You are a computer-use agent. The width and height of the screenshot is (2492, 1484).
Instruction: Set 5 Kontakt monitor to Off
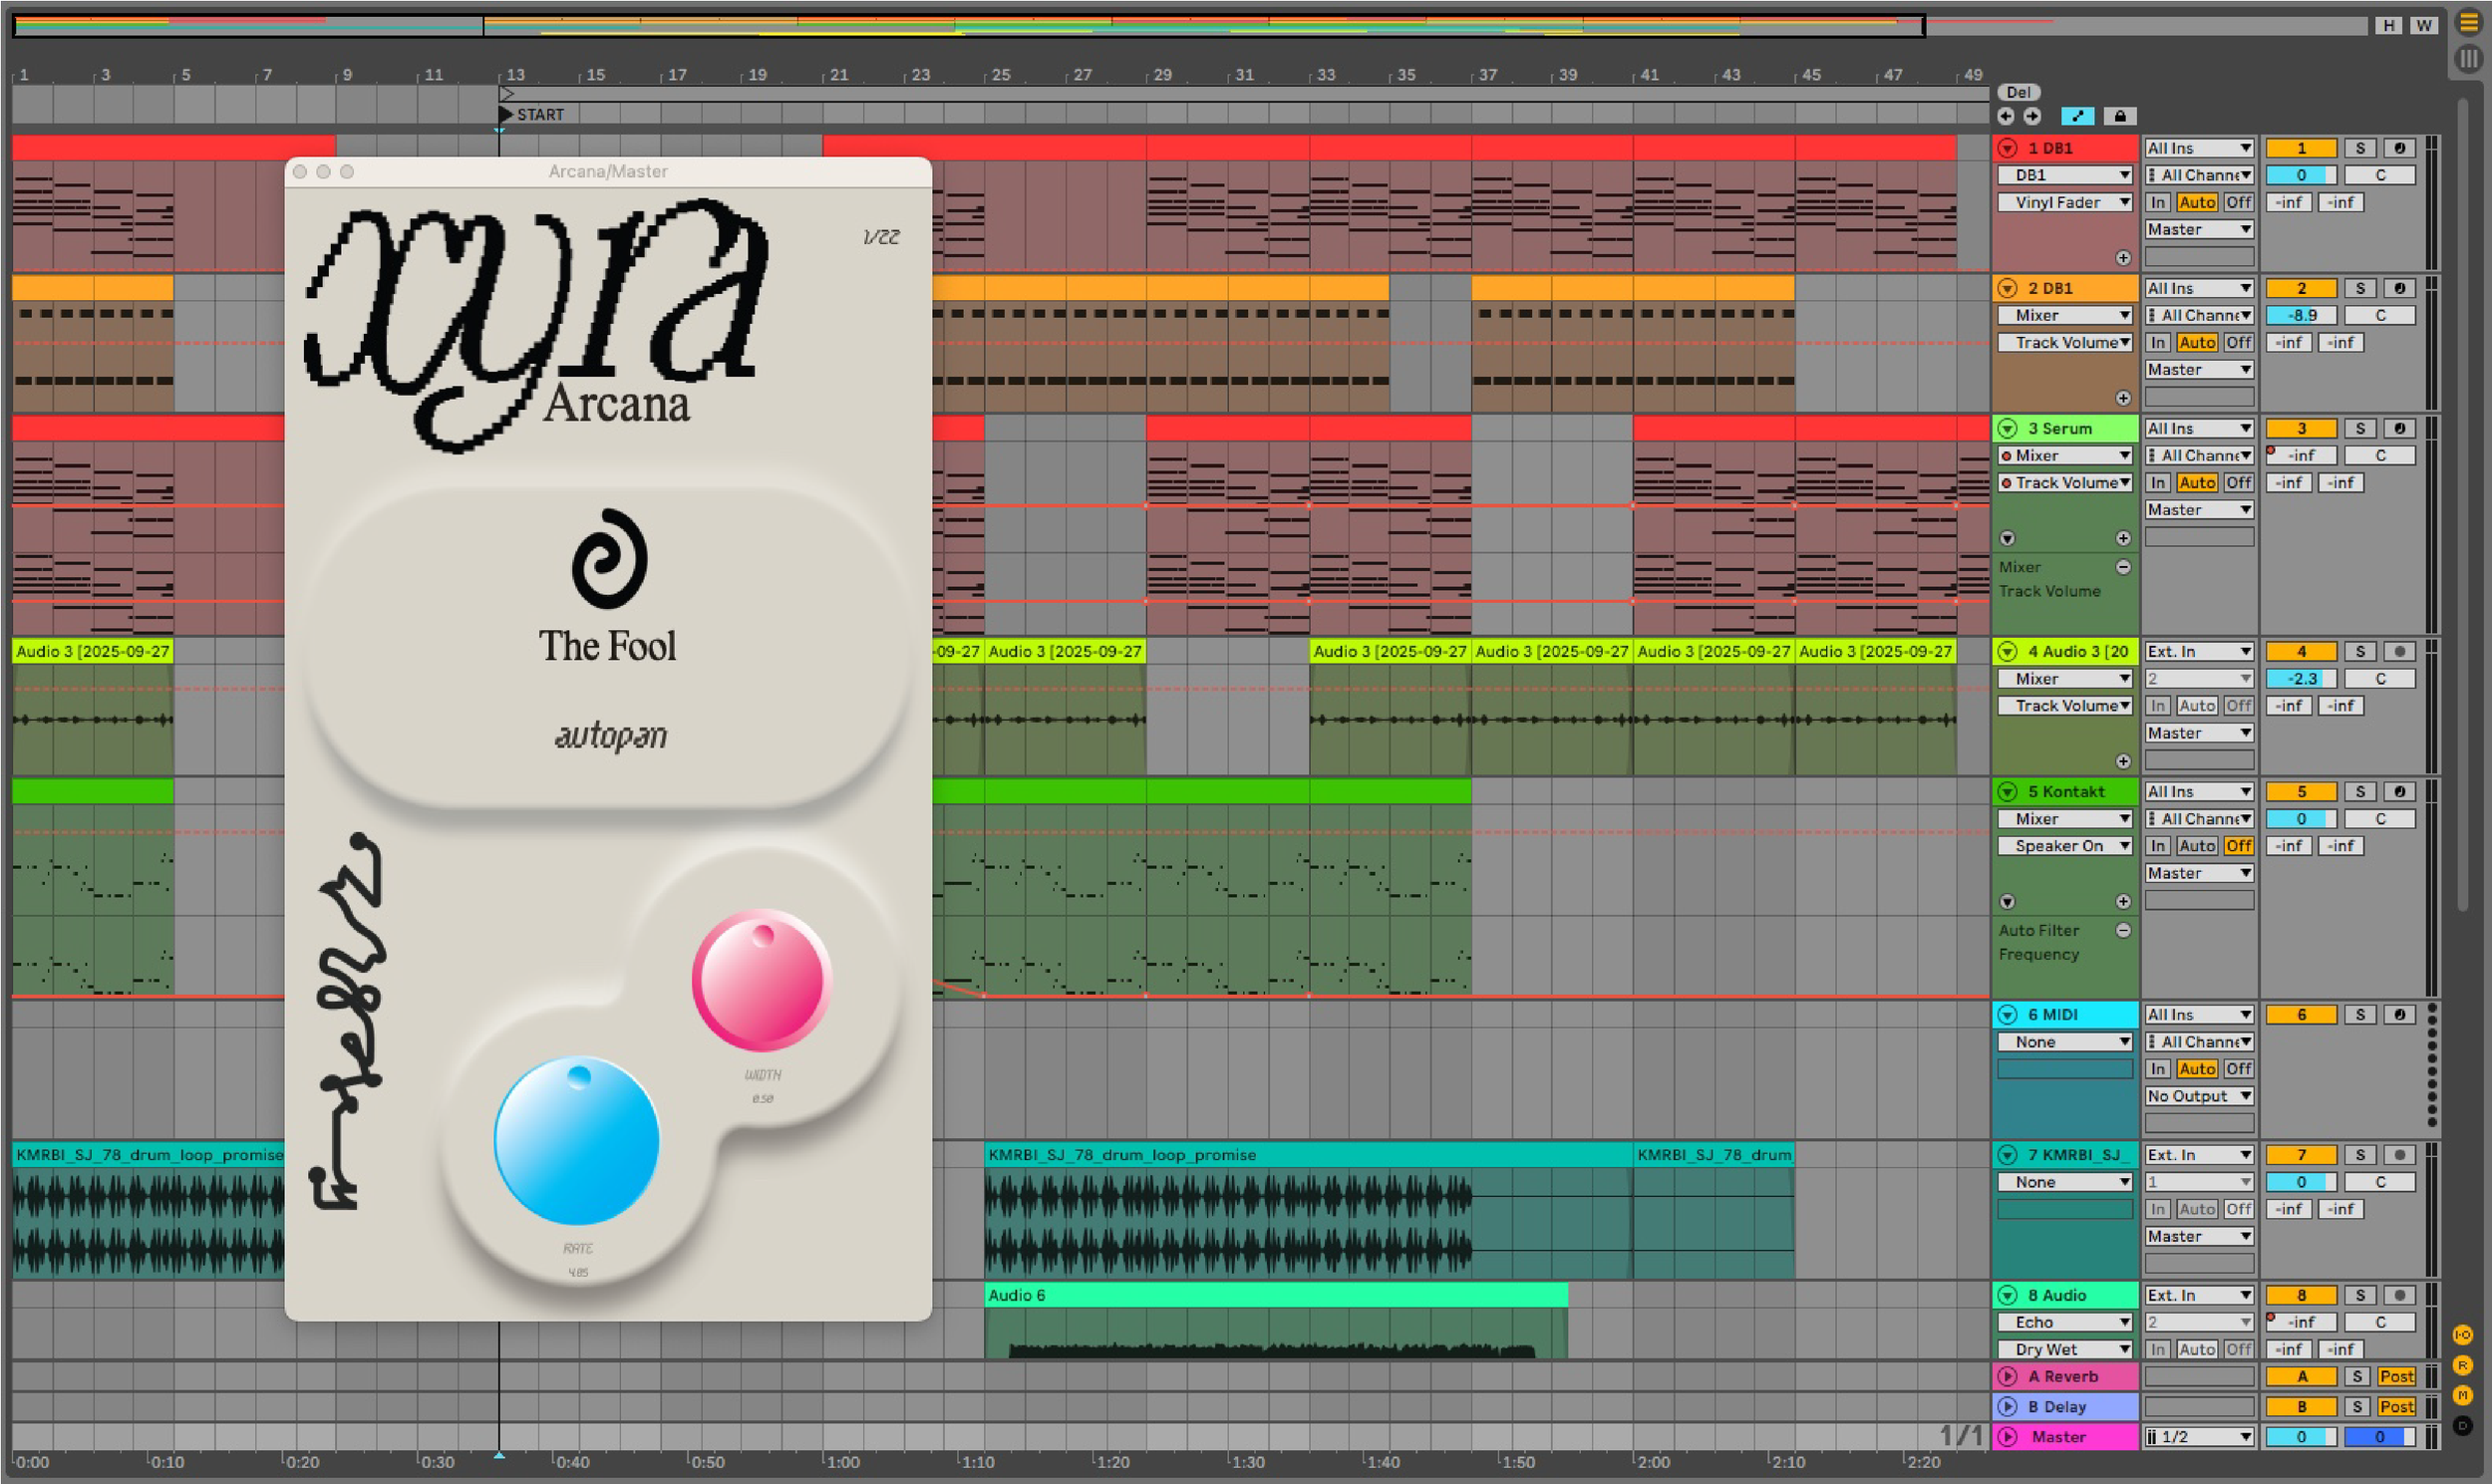[2238, 846]
